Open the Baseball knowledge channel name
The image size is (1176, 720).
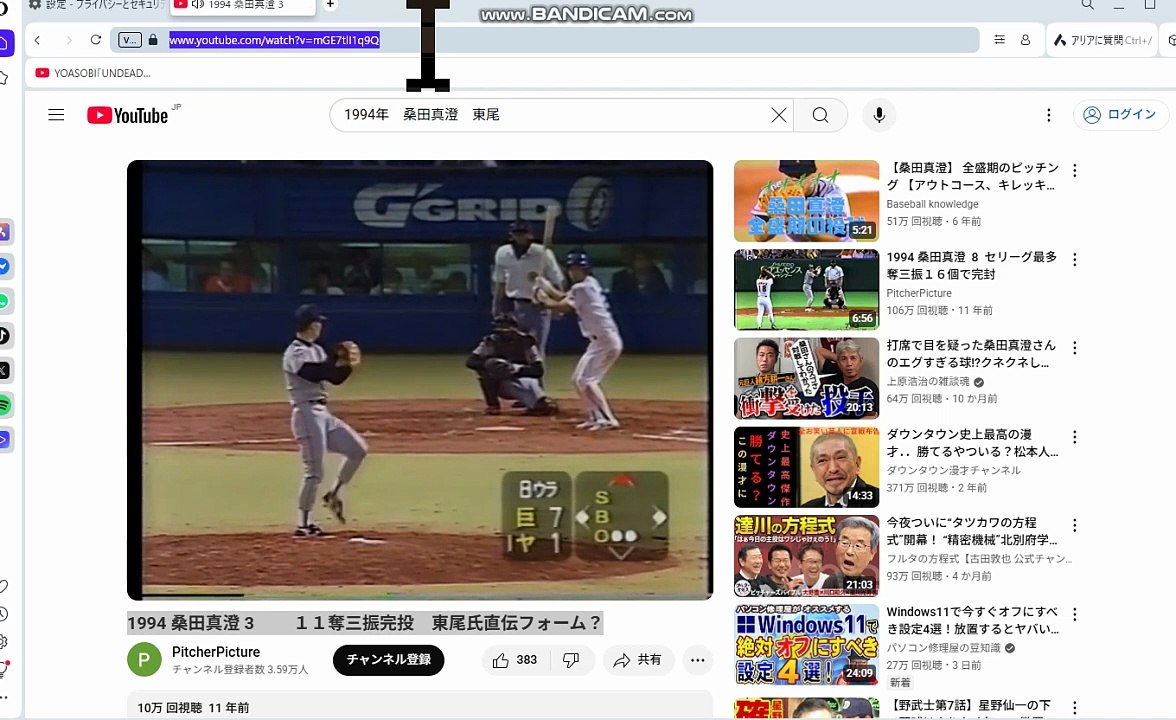(932, 204)
